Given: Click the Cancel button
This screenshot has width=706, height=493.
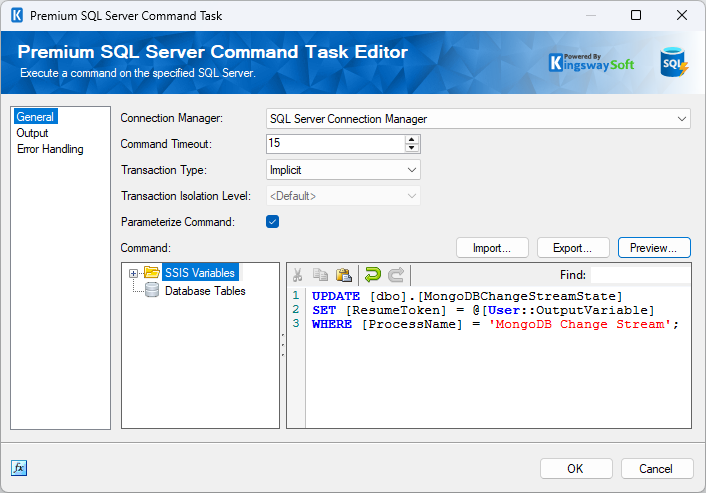Looking at the screenshot, I should (656, 469).
